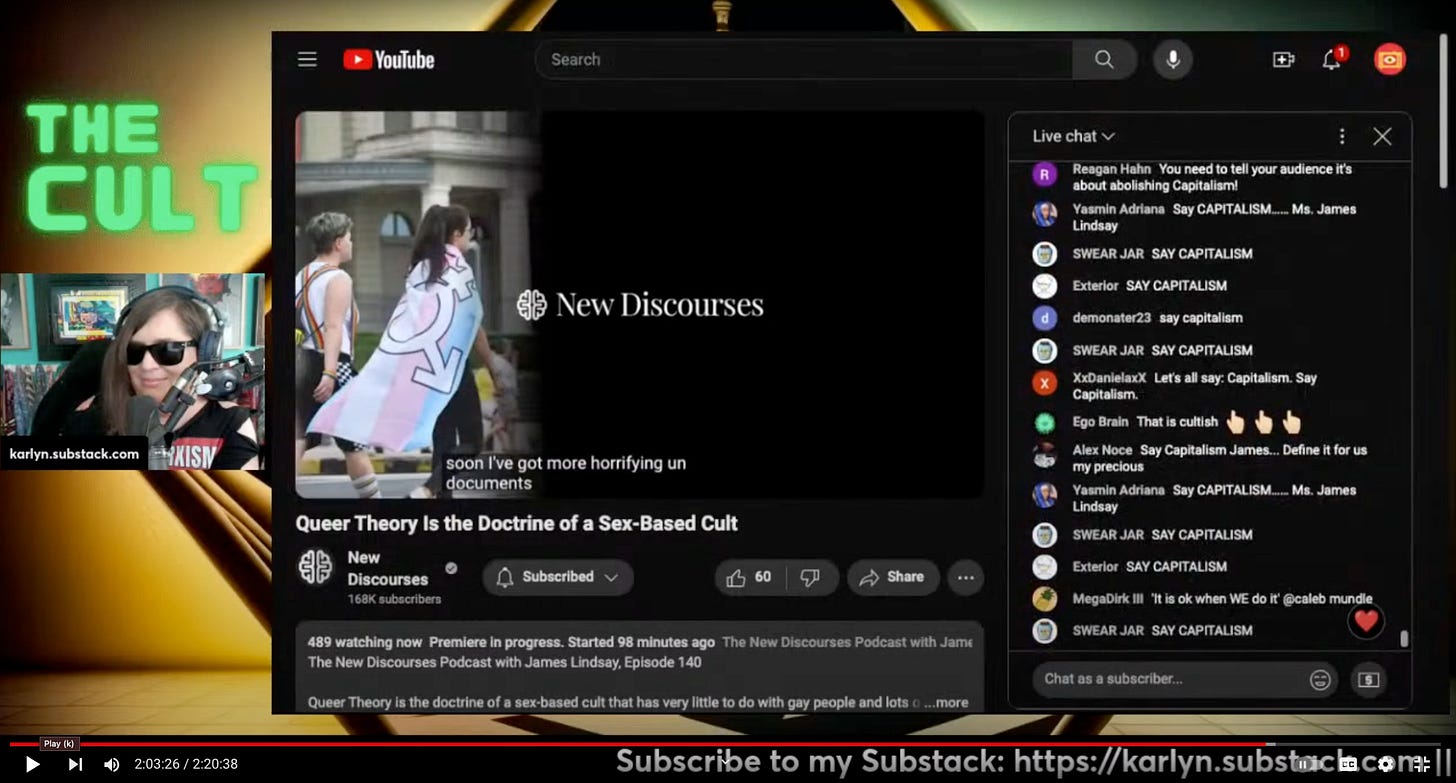Click the 168K subscribers text

coord(394,600)
